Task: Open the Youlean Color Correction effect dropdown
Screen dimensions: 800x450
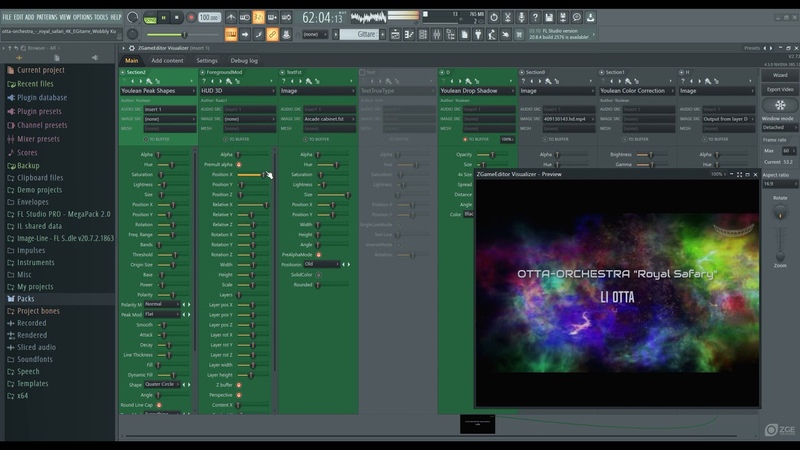Action: 637,91
